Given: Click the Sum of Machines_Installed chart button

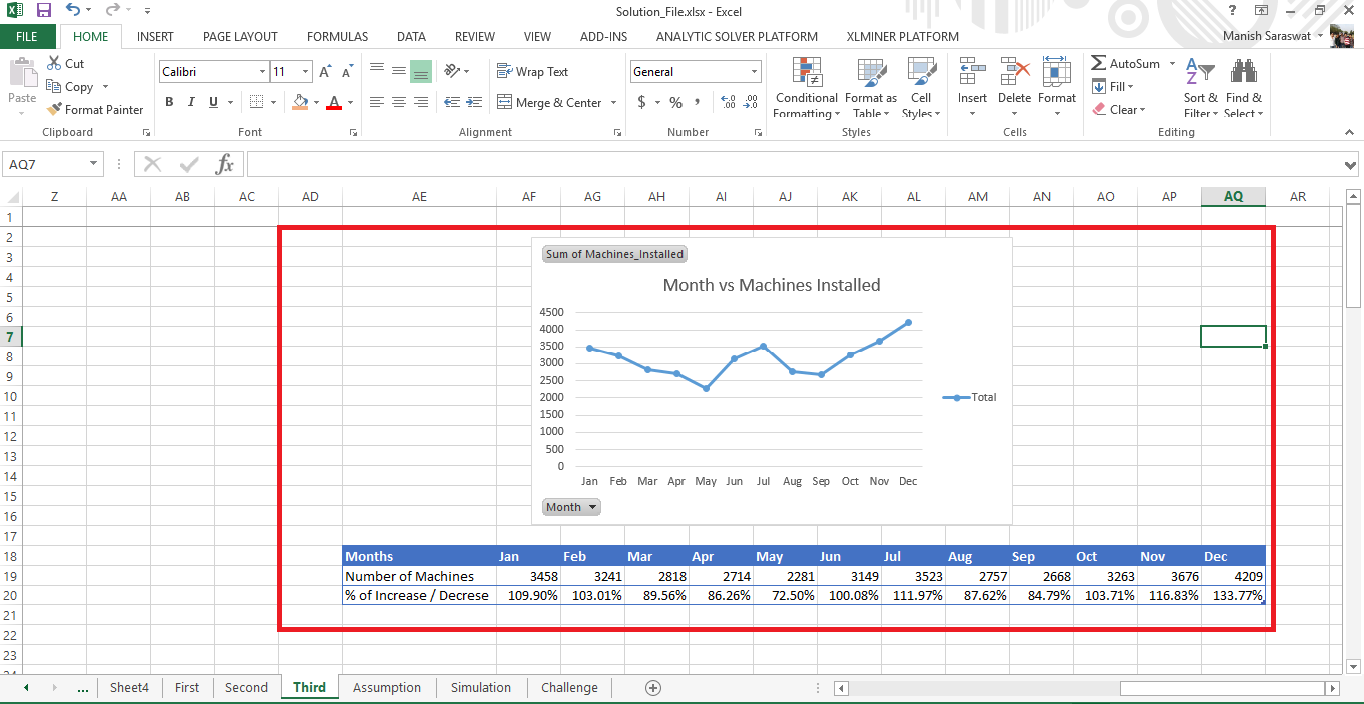Looking at the screenshot, I should pyautogui.click(x=614, y=254).
